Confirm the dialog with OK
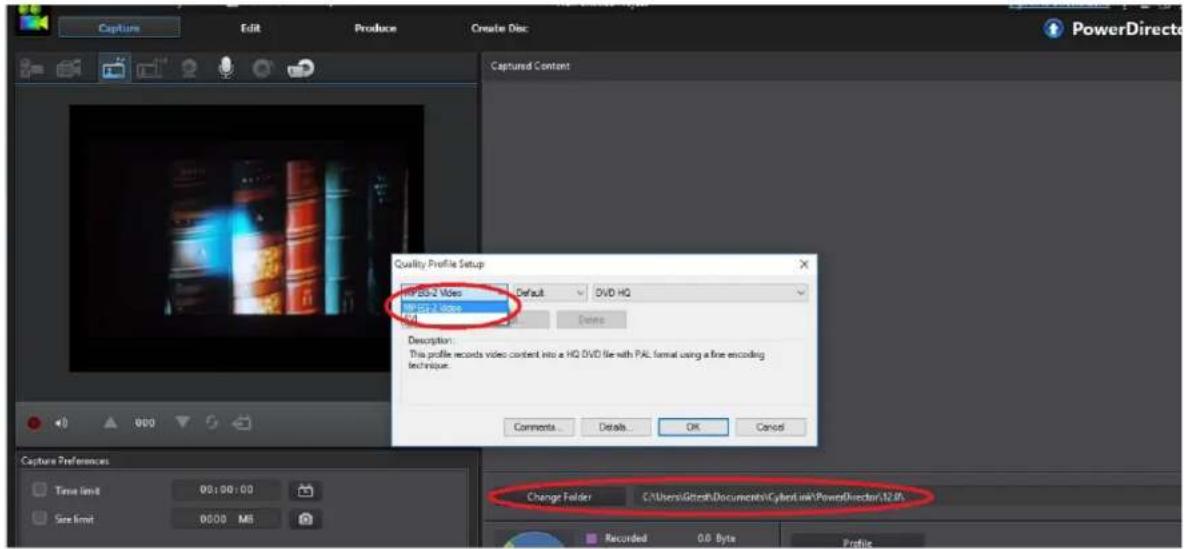The height and width of the screenshot is (549, 1184). click(693, 427)
